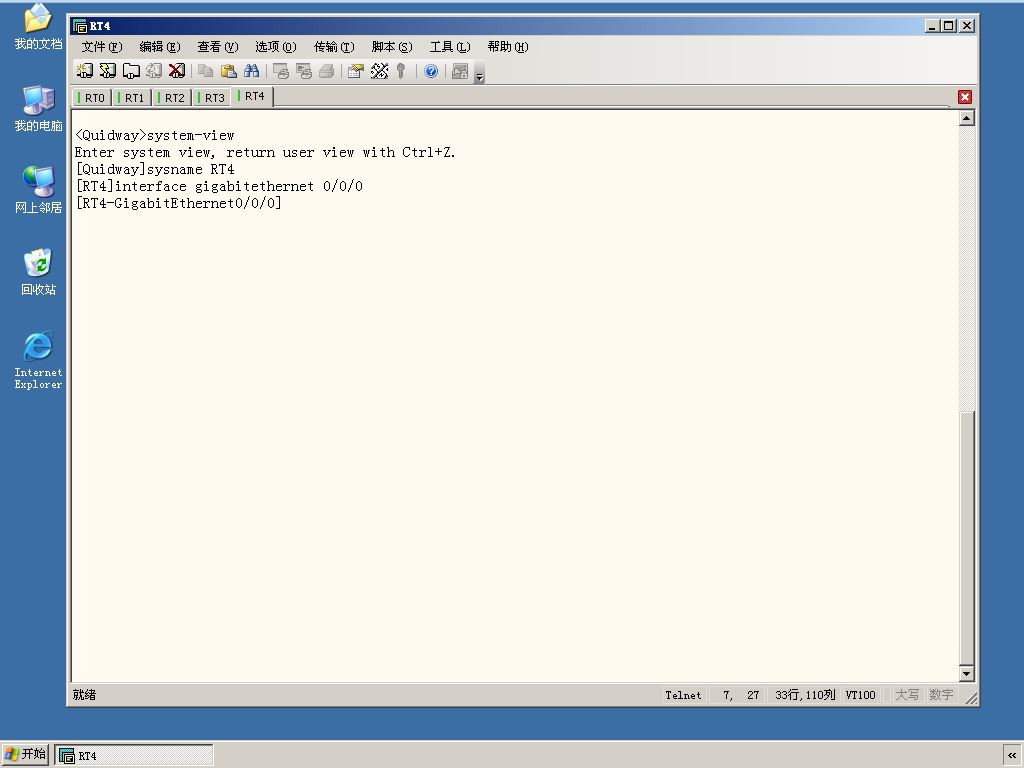Click terminal scrollbar up arrow
The width and height of the screenshot is (1024, 768).
967,118
